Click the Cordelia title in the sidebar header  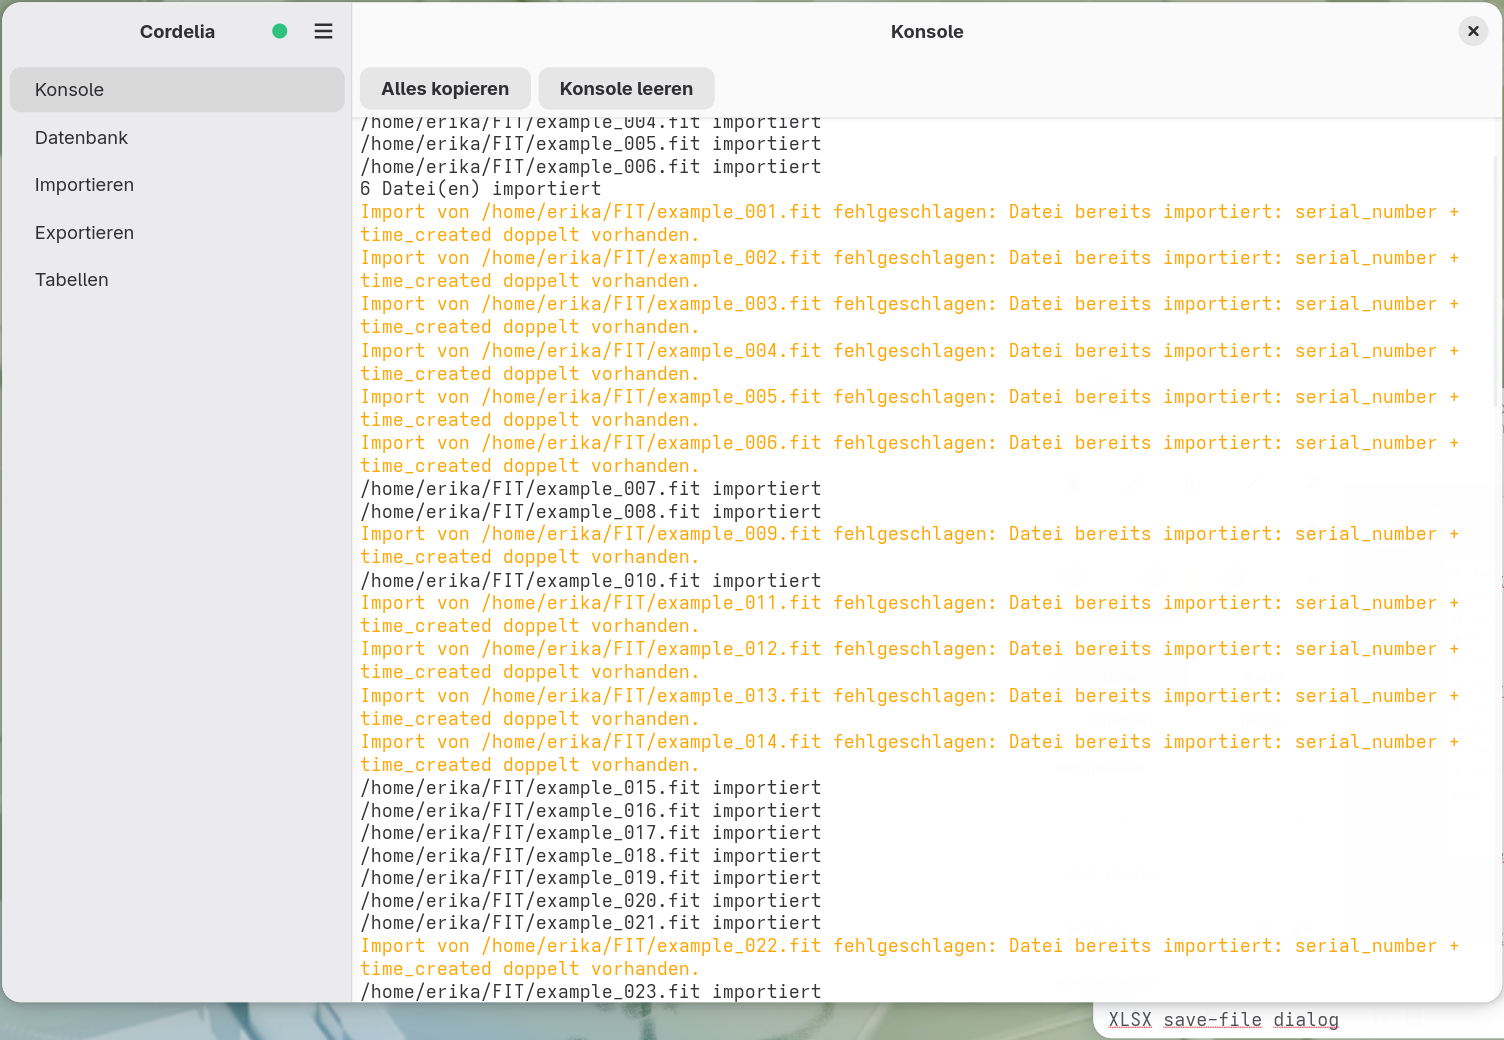(177, 31)
